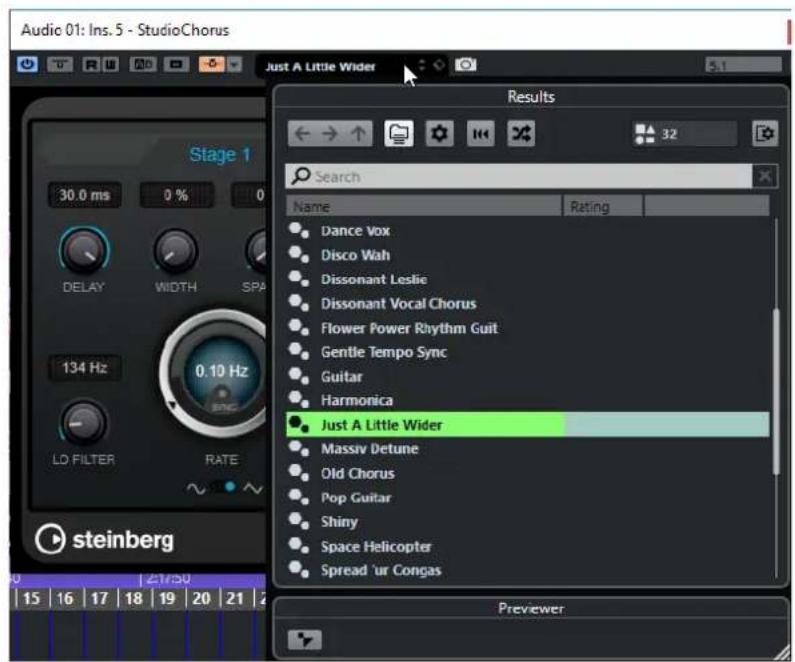Open the side-chain routing dropdown arrow

[234, 64]
